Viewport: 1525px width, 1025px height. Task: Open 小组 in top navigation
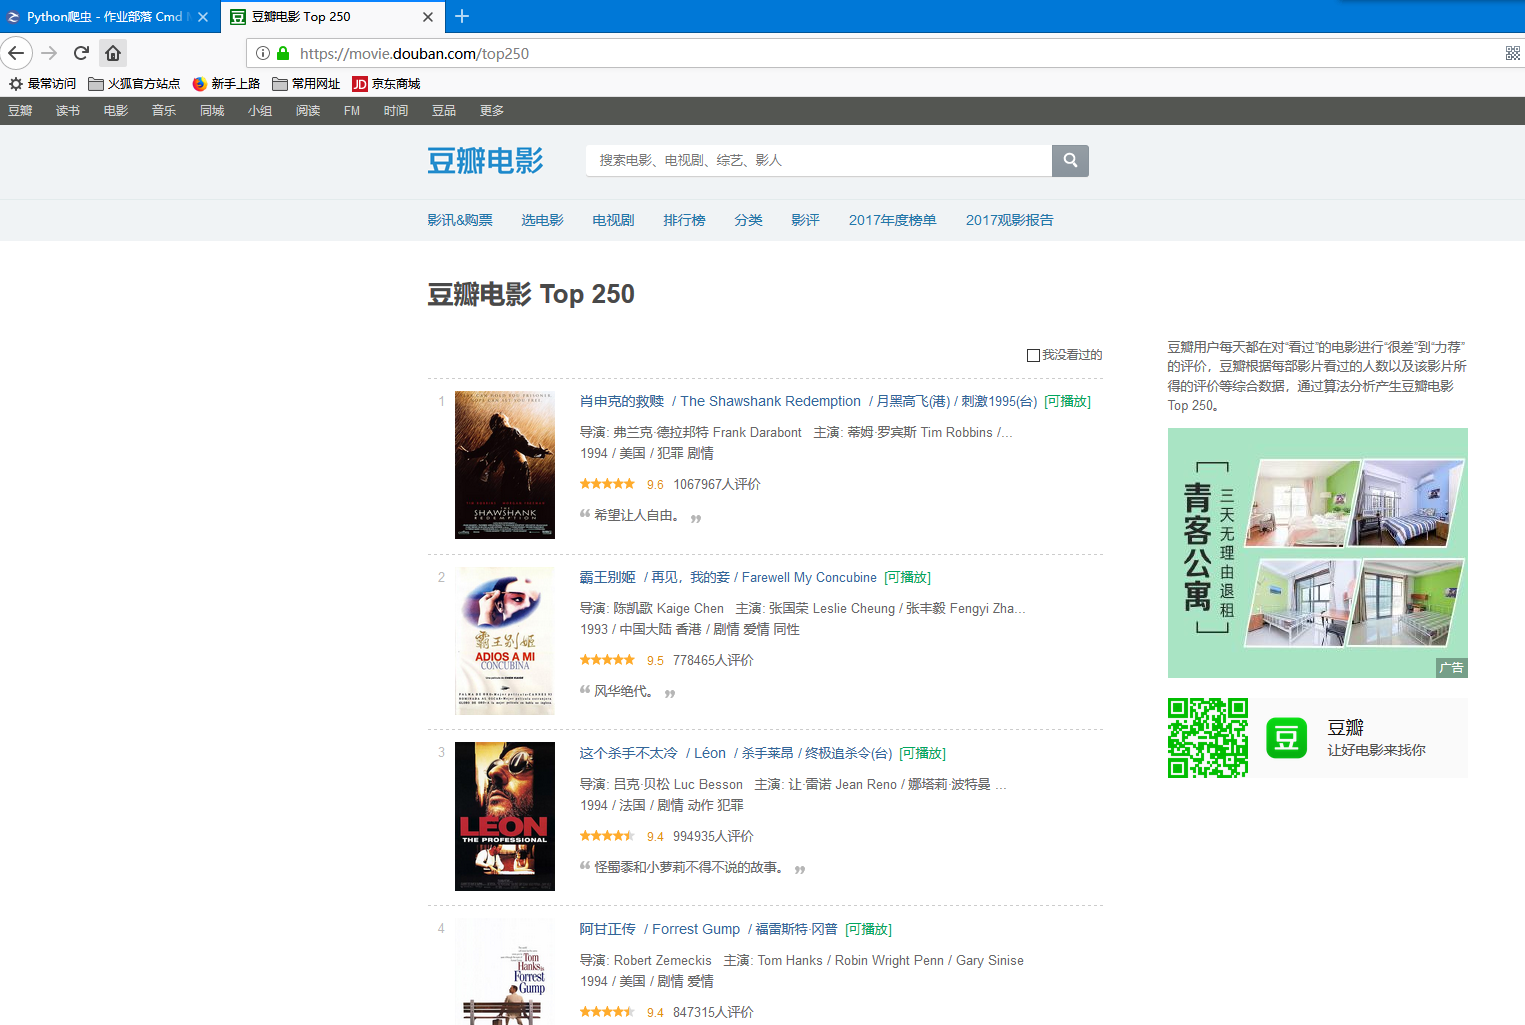click(x=260, y=111)
